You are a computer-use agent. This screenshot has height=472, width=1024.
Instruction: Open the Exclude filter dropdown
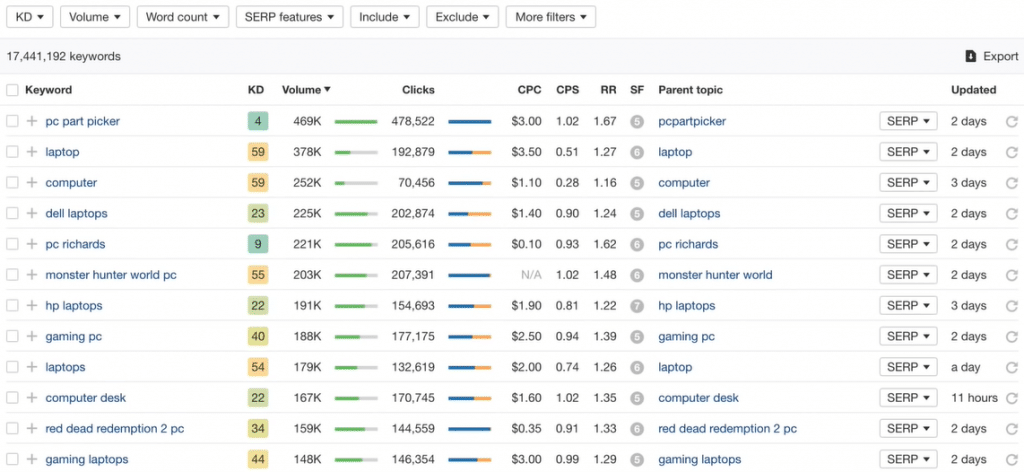coord(462,17)
